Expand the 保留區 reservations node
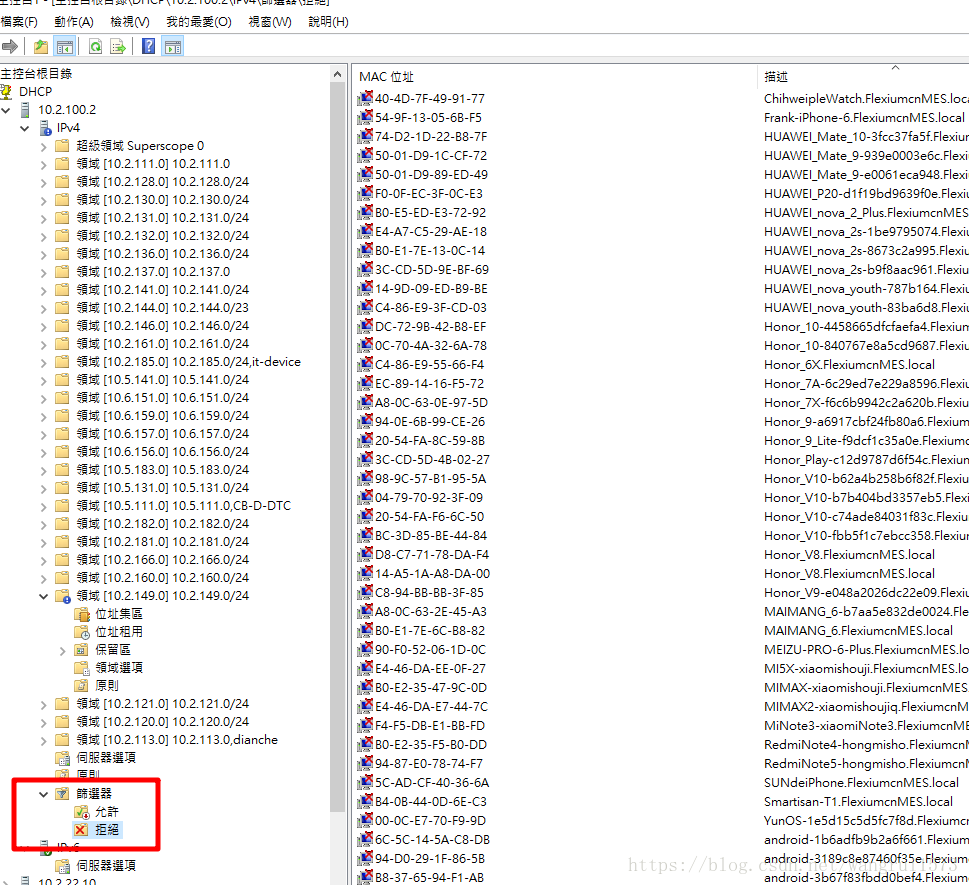 tap(62, 651)
